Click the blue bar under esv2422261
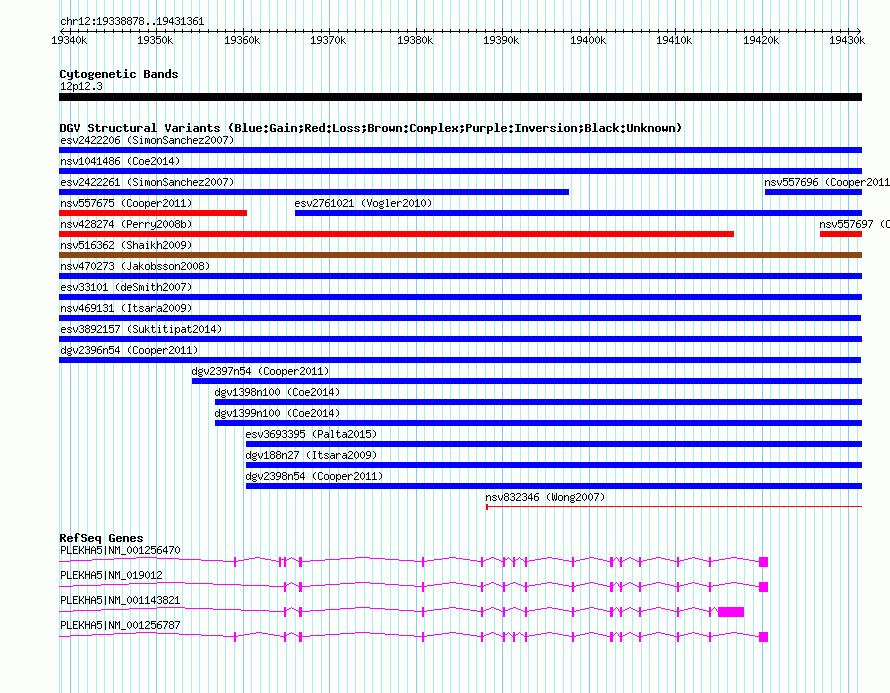 tap(314, 192)
